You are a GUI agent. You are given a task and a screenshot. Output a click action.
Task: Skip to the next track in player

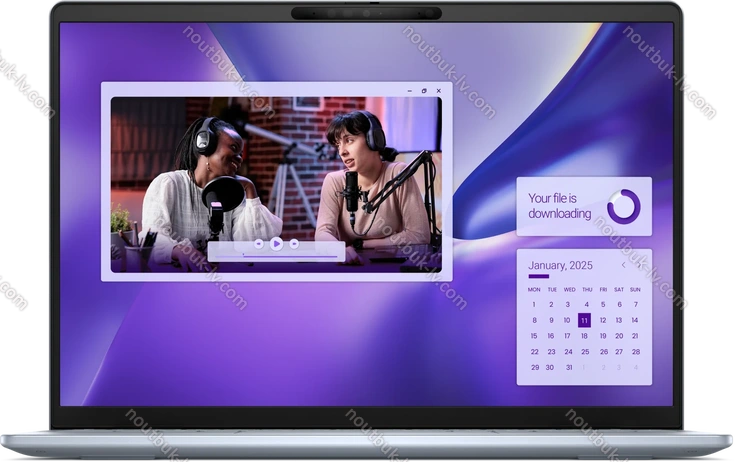click(x=294, y=243)
